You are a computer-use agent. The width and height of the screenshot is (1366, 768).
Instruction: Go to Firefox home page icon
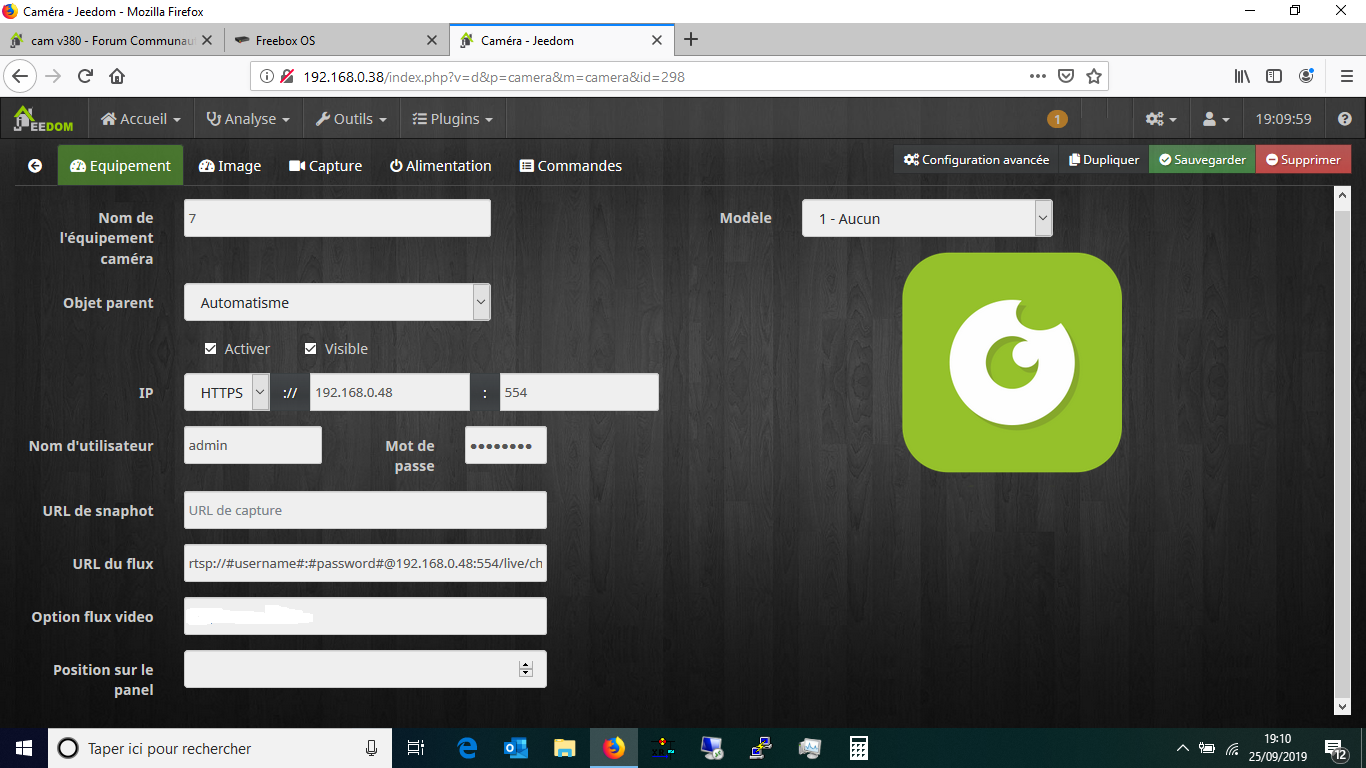117,76
